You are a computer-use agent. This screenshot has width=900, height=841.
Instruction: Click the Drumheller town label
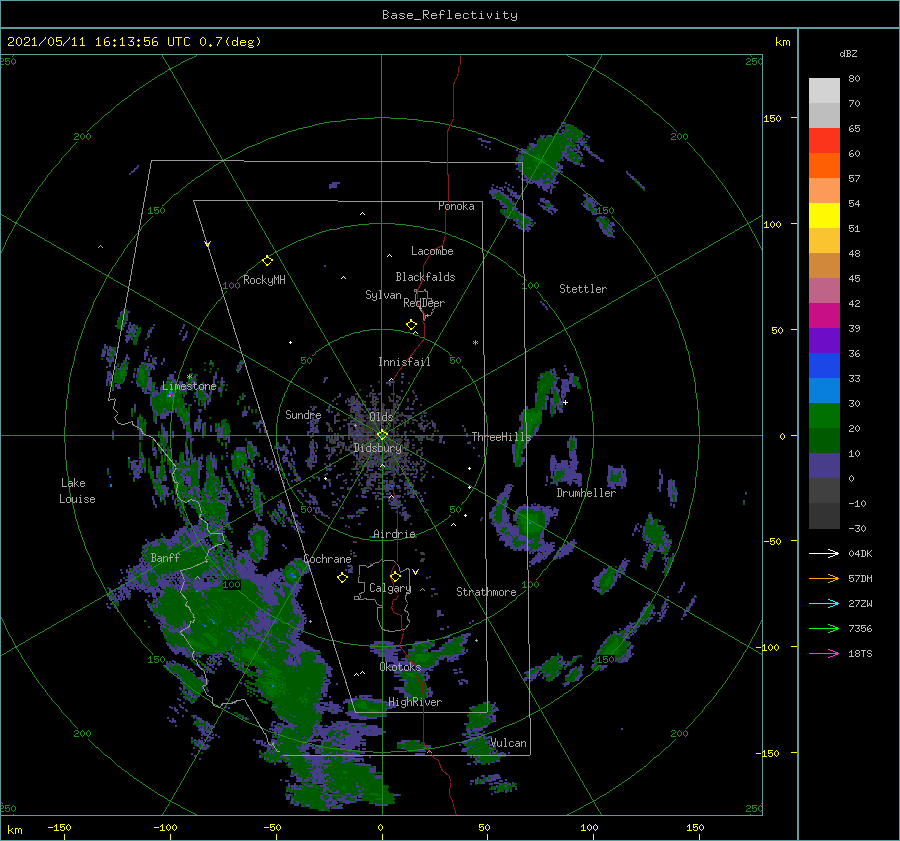click(x=586, y=493)
